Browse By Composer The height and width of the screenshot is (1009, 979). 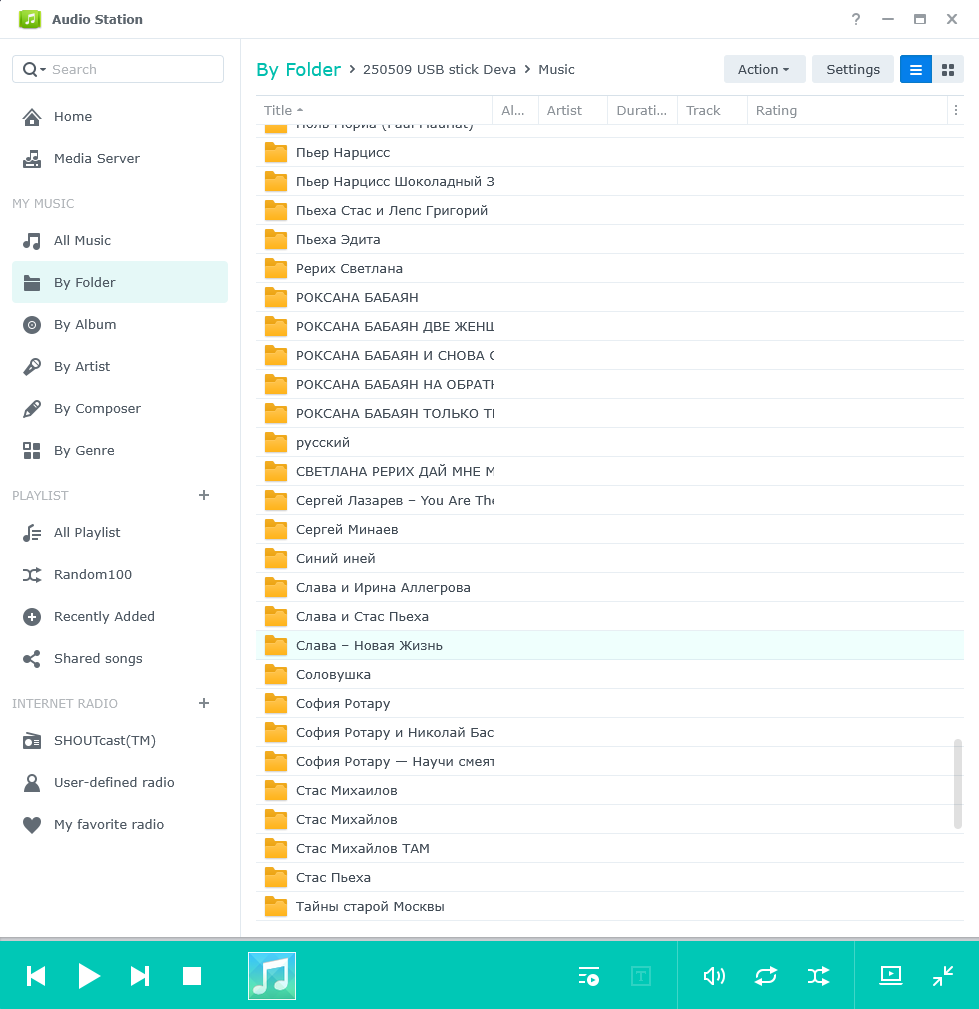[120, 409]
